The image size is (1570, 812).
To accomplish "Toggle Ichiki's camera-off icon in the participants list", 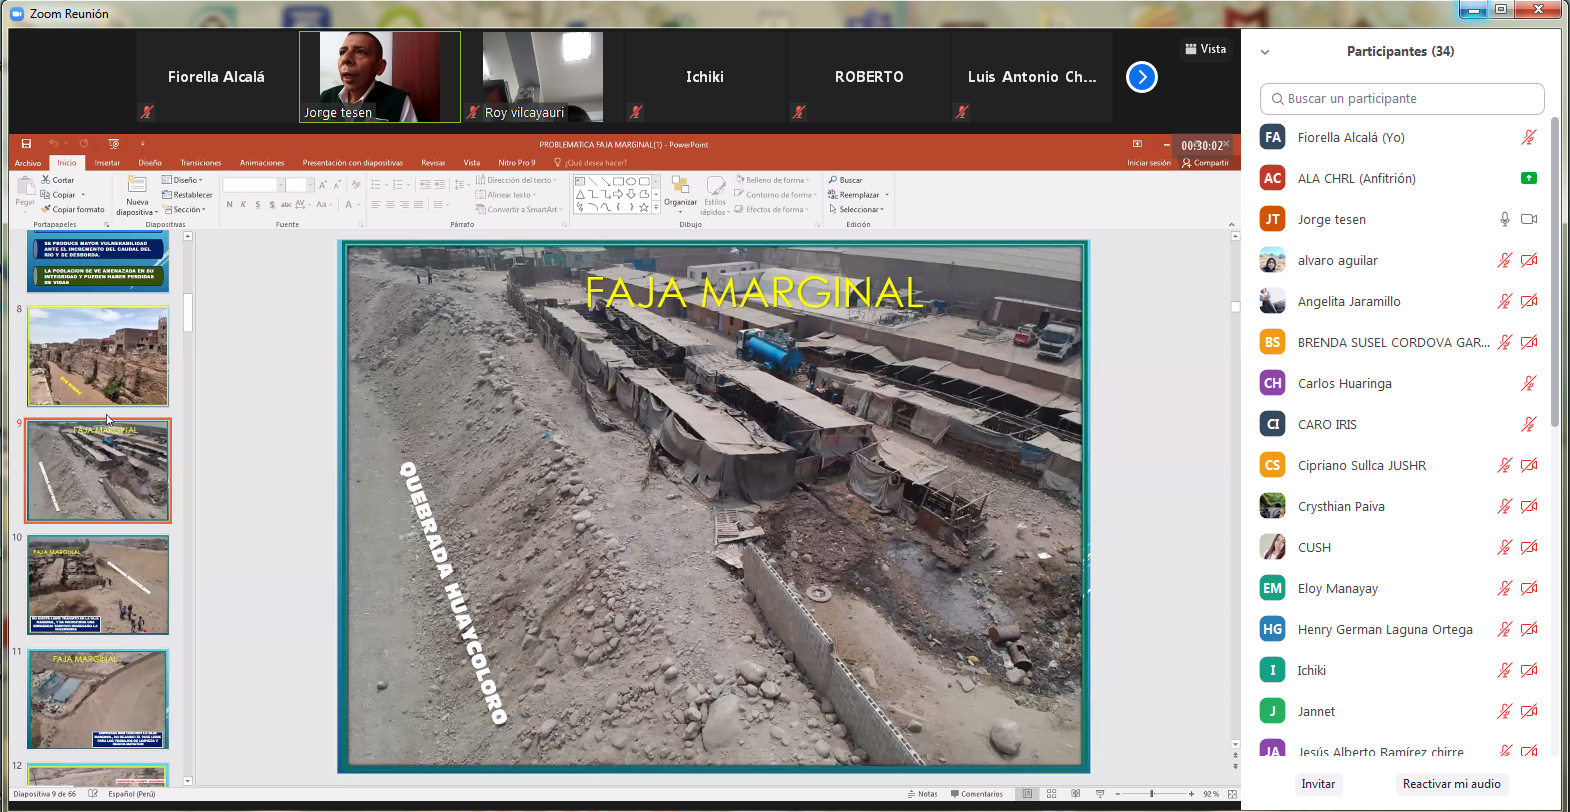I will [1529, 670].
